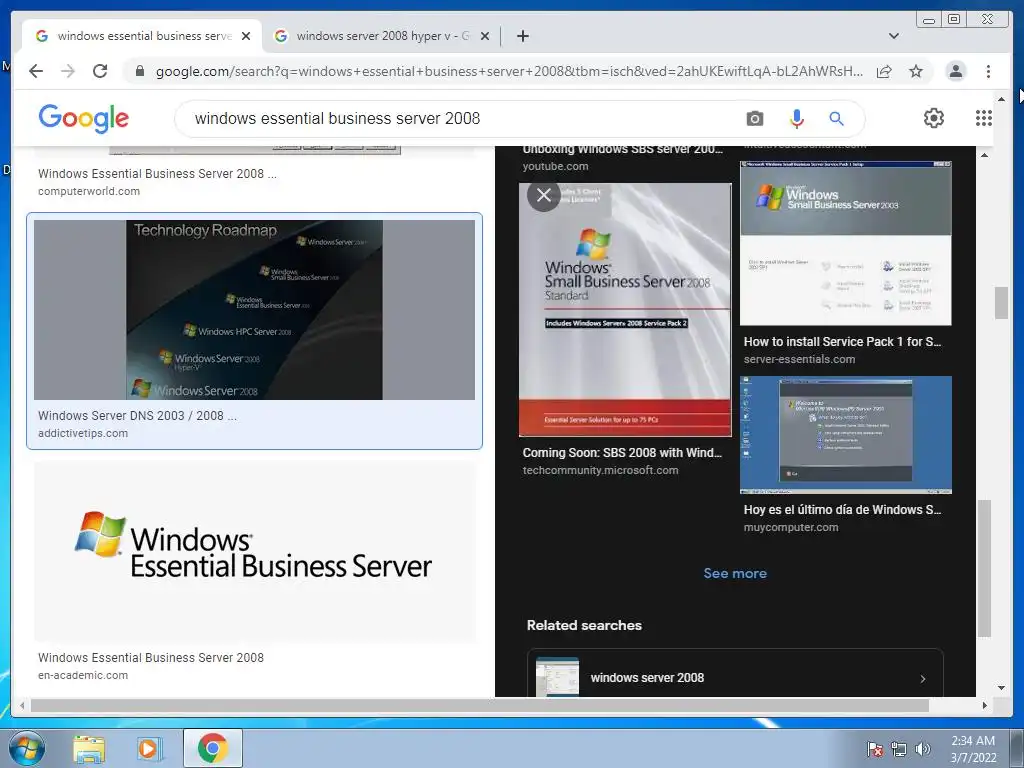Click the Chrome taskbar button
1024x768 pixels.
pos(212,748)
